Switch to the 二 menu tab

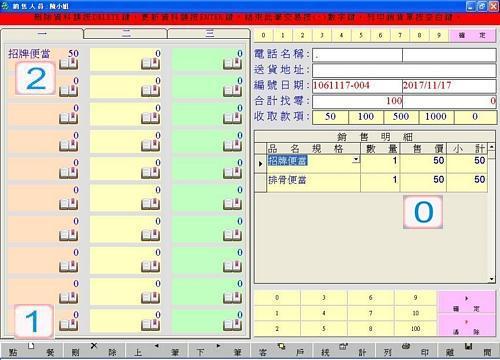click(126, 33)
